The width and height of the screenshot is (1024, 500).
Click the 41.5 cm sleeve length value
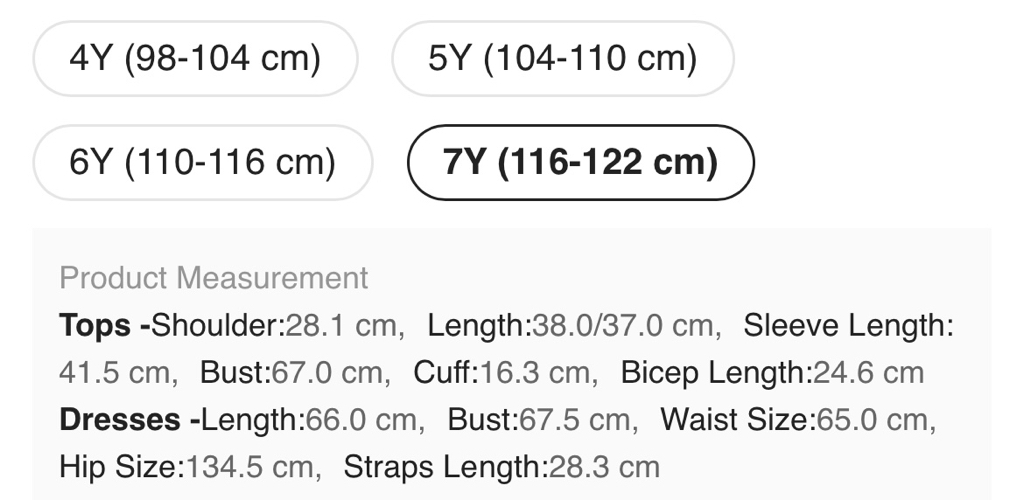coord(115,373)
